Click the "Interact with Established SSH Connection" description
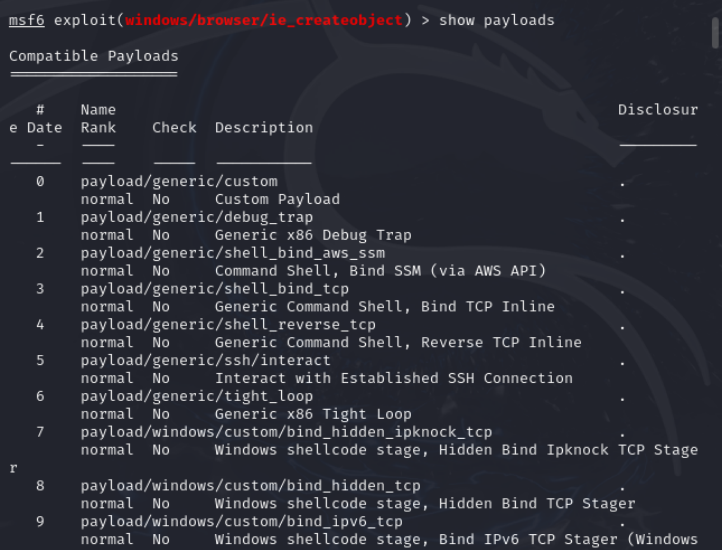 pos(393,378)
